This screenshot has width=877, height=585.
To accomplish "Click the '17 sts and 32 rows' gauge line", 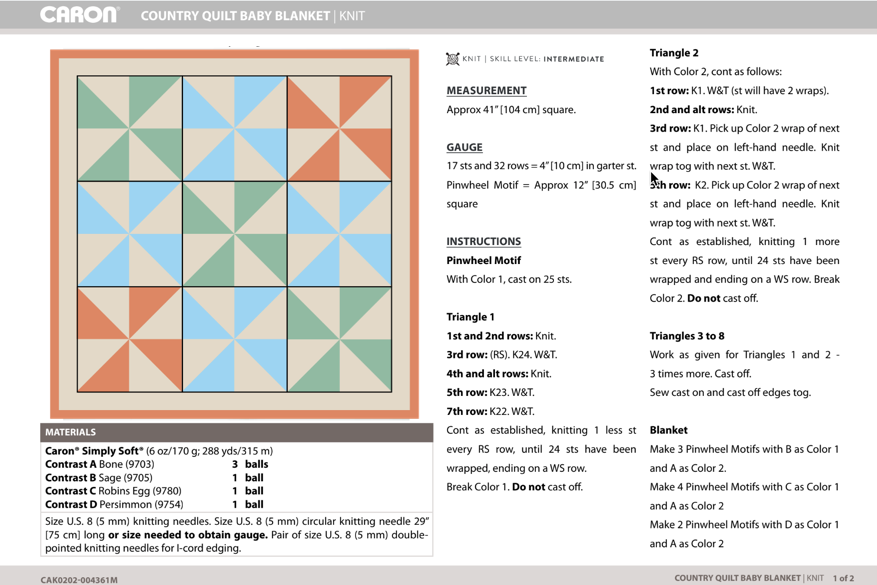I will click(541, 166).
